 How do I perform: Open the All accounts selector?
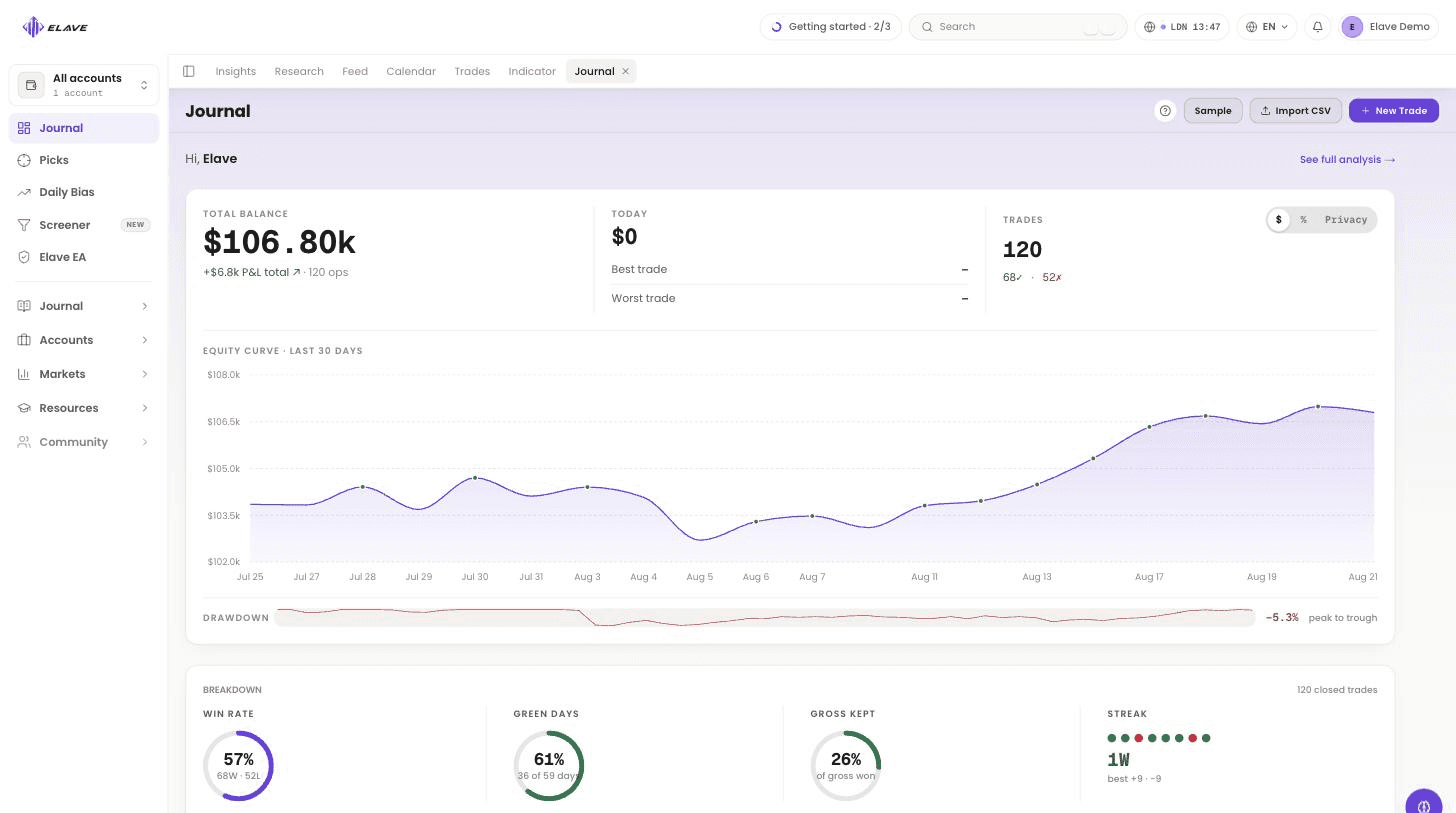(84, 85)
